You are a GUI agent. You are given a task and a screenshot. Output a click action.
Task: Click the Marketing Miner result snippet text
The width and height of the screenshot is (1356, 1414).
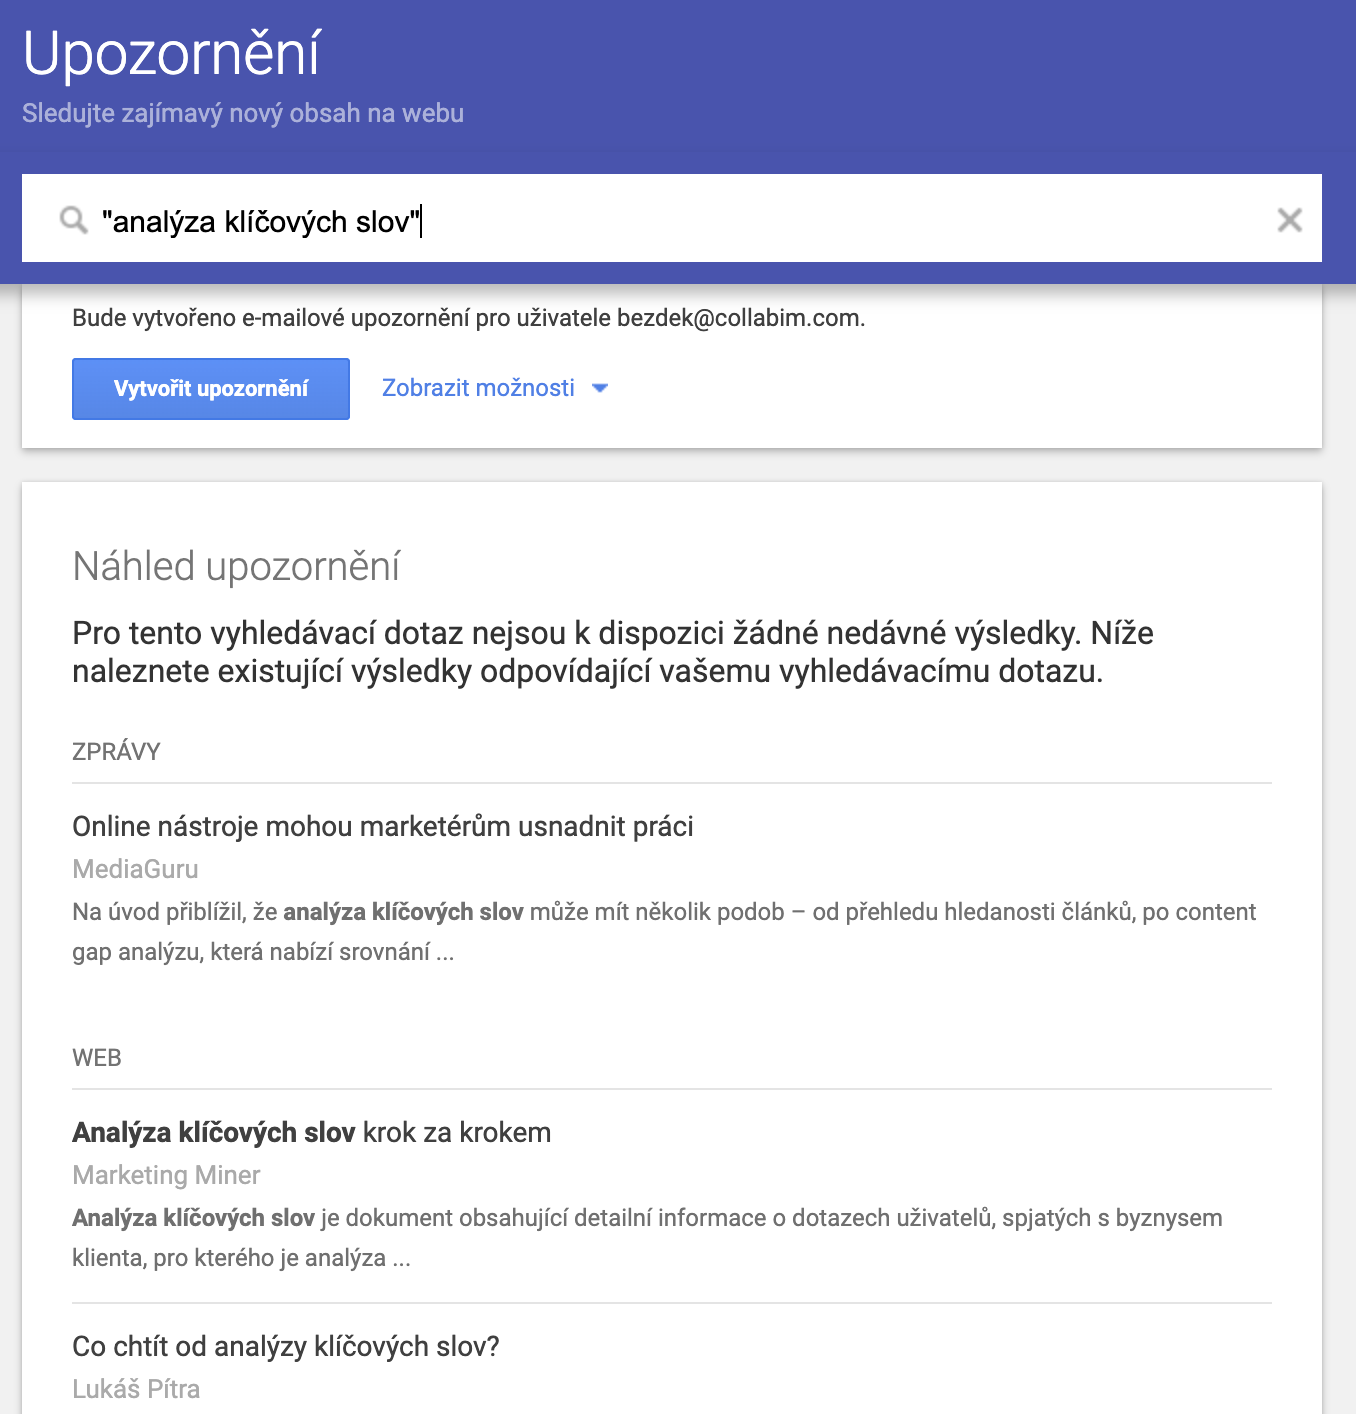point(647,1238)
